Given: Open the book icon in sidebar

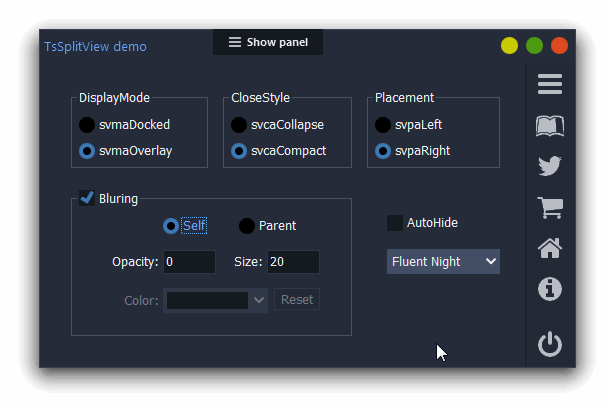Looking at the screenshot, I should pos(549,126).
